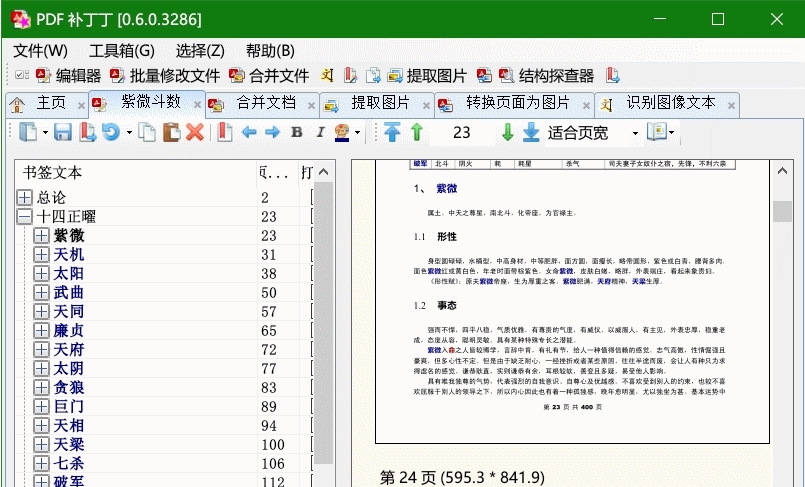Viewport: 805px width, 487px height.
Task: Click the copy bookmark icon
Action: click(147, 132)
